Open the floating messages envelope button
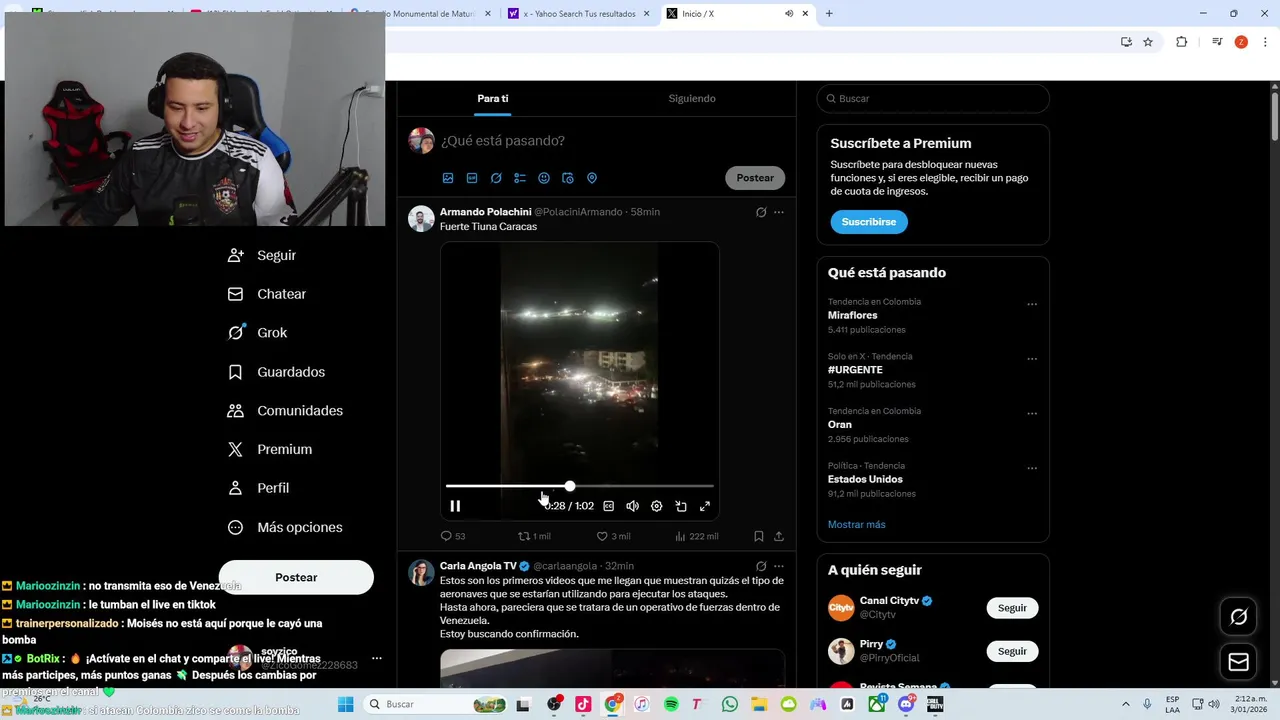This screenshot has width=1280, height=720. pos(1238,662)
